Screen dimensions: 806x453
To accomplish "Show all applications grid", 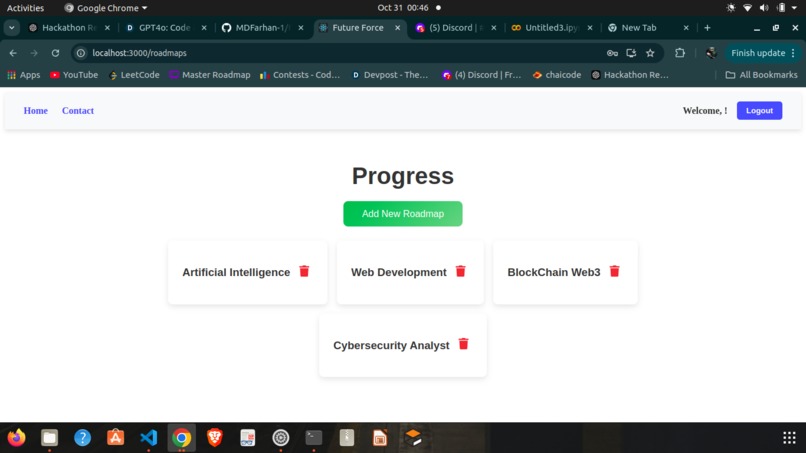I will tap(789, 438).
